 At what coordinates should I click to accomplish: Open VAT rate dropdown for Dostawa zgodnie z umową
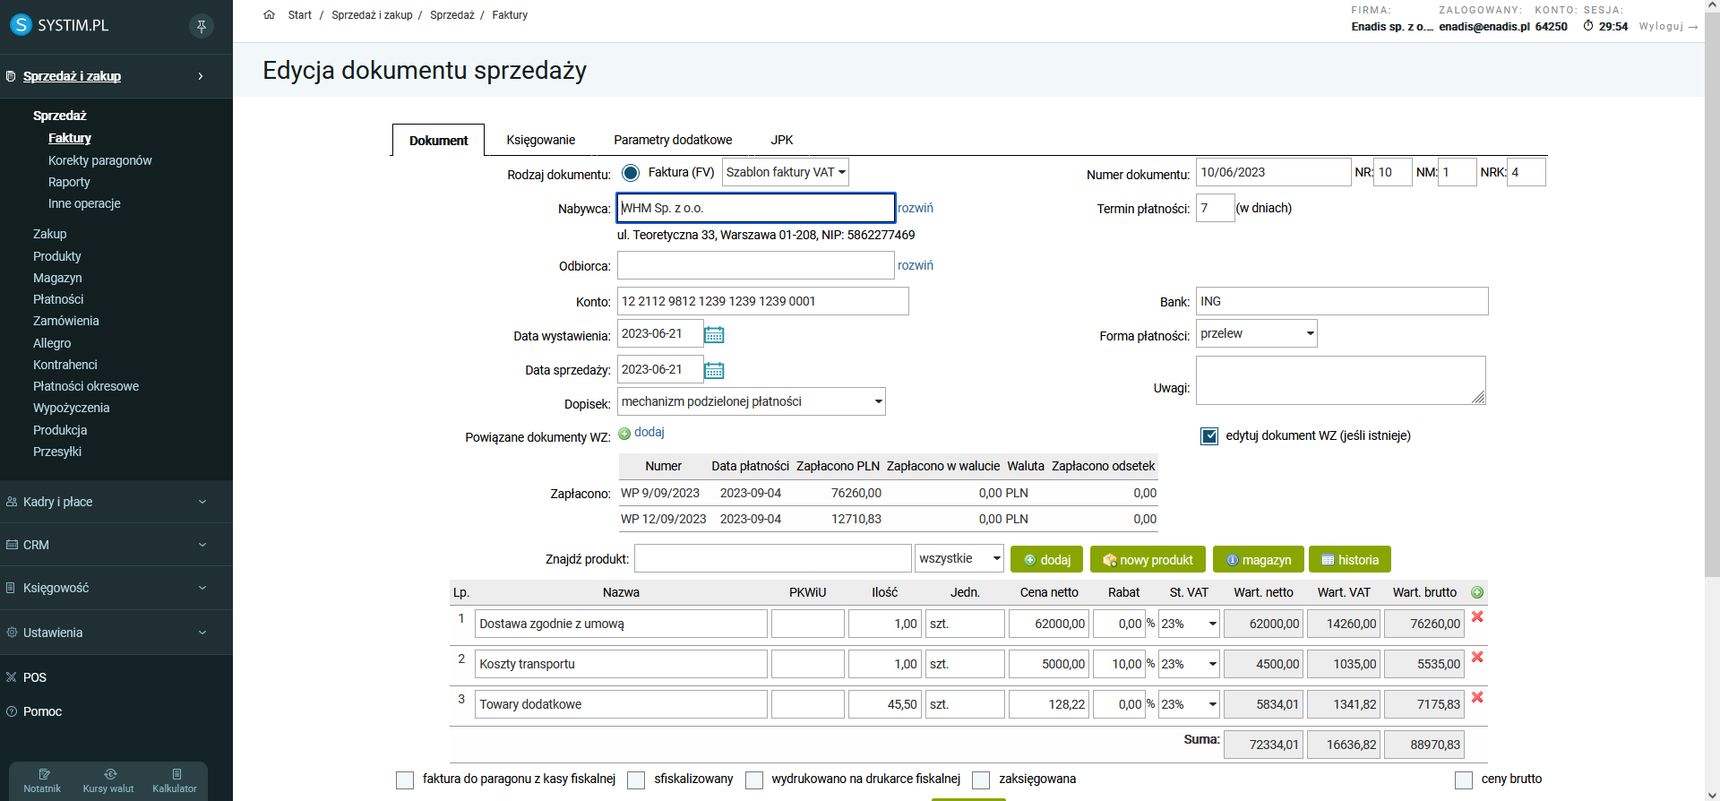click(1189, 624)
